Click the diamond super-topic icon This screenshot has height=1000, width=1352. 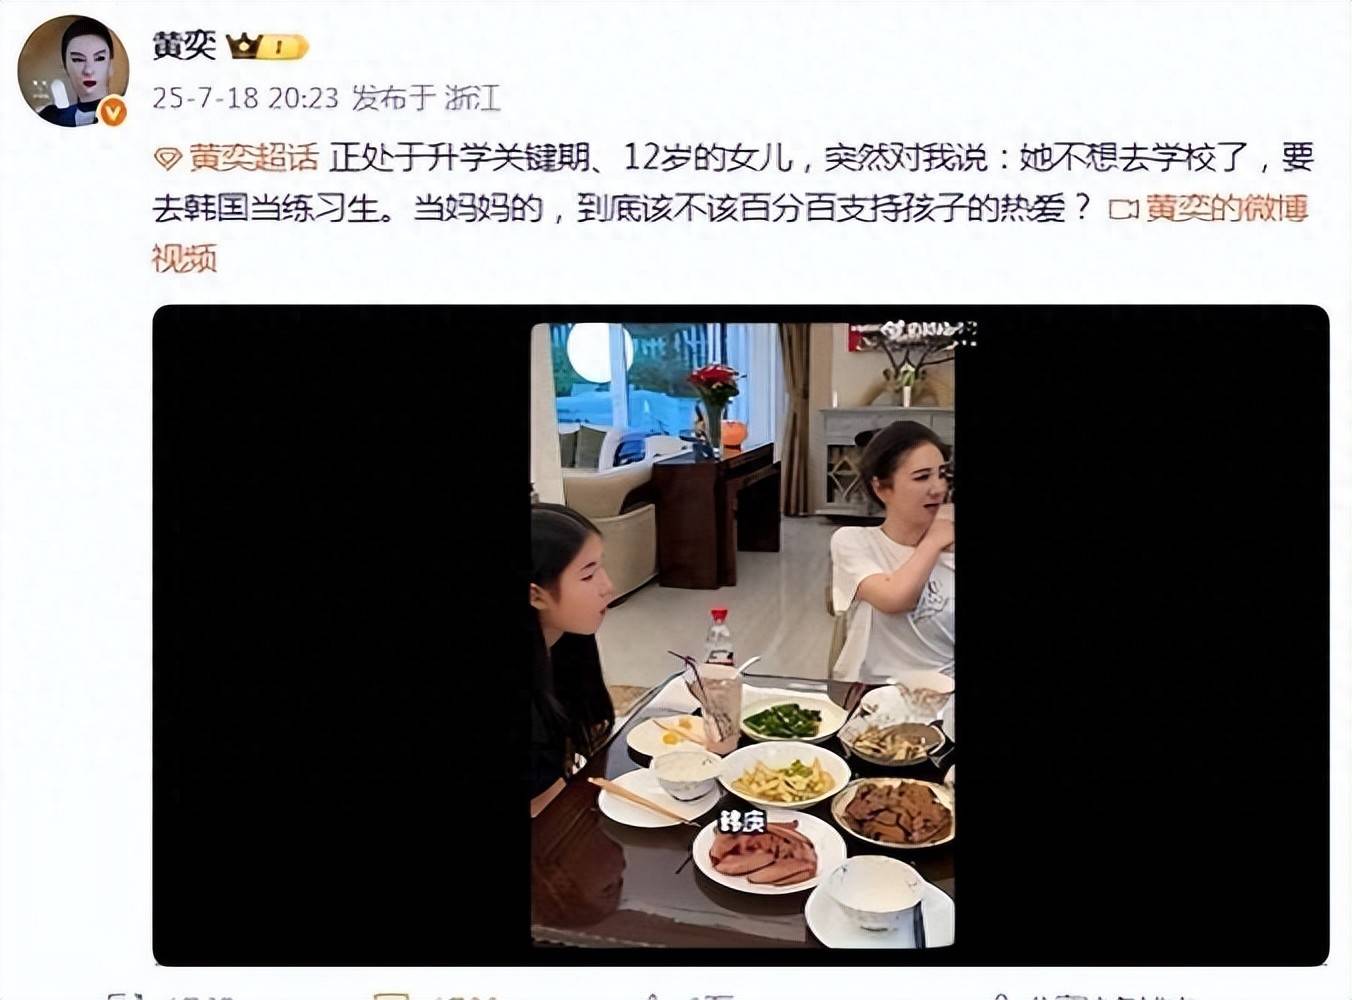(x=167, y=159)
